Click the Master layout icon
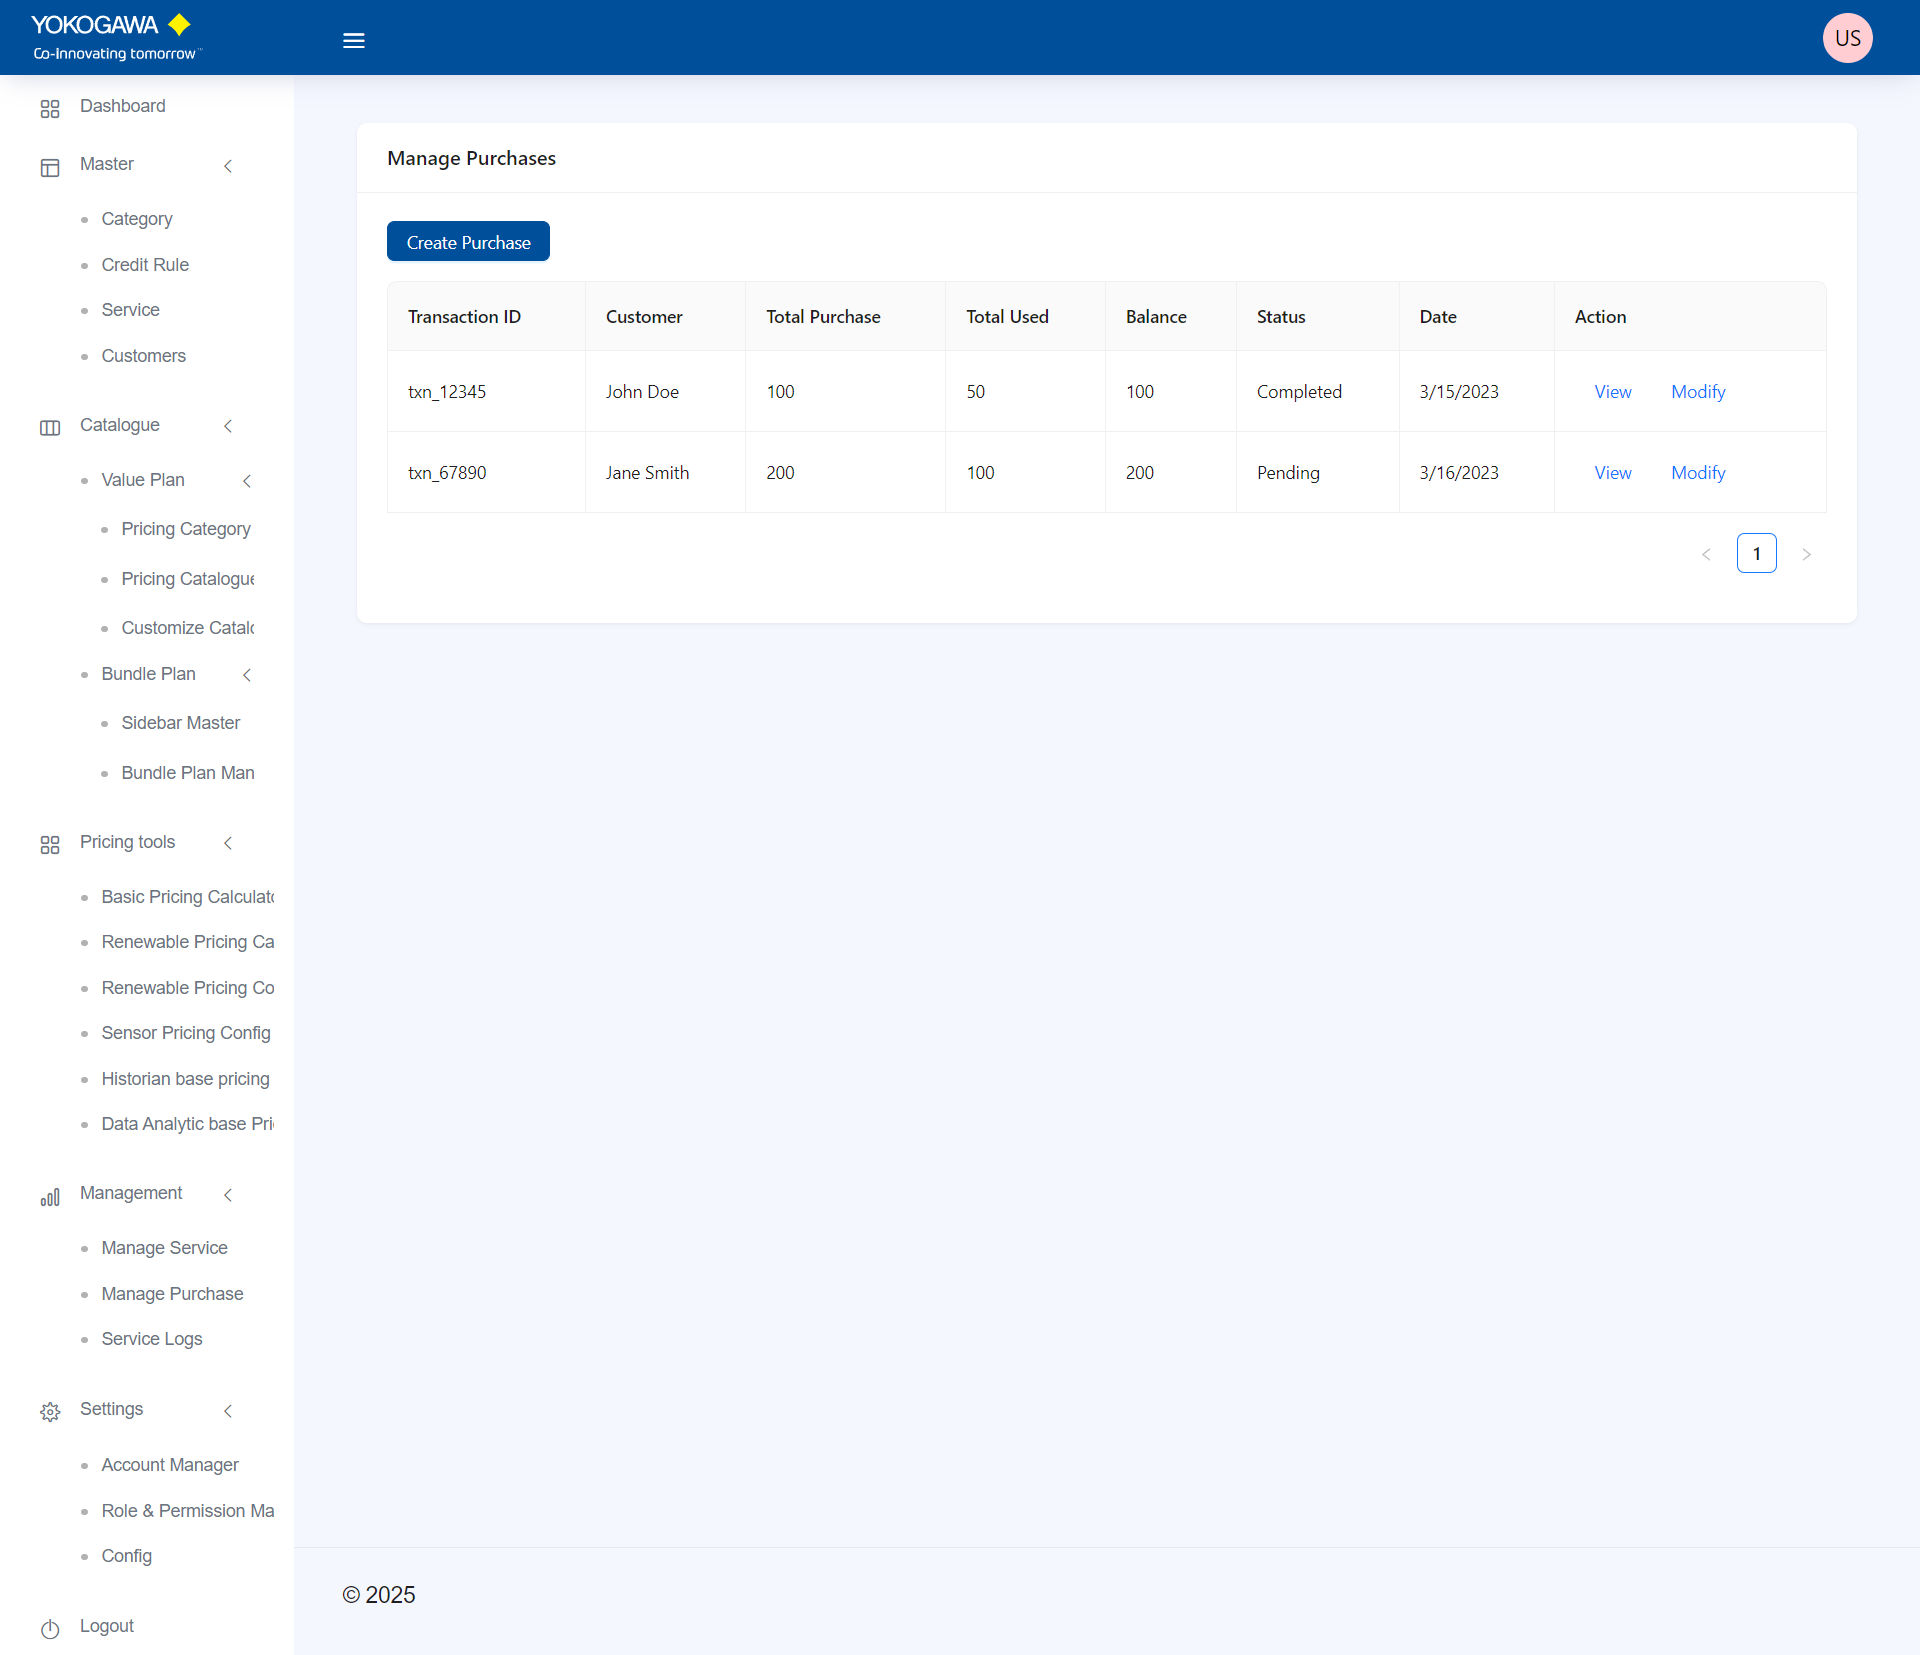 pos(50,167)
